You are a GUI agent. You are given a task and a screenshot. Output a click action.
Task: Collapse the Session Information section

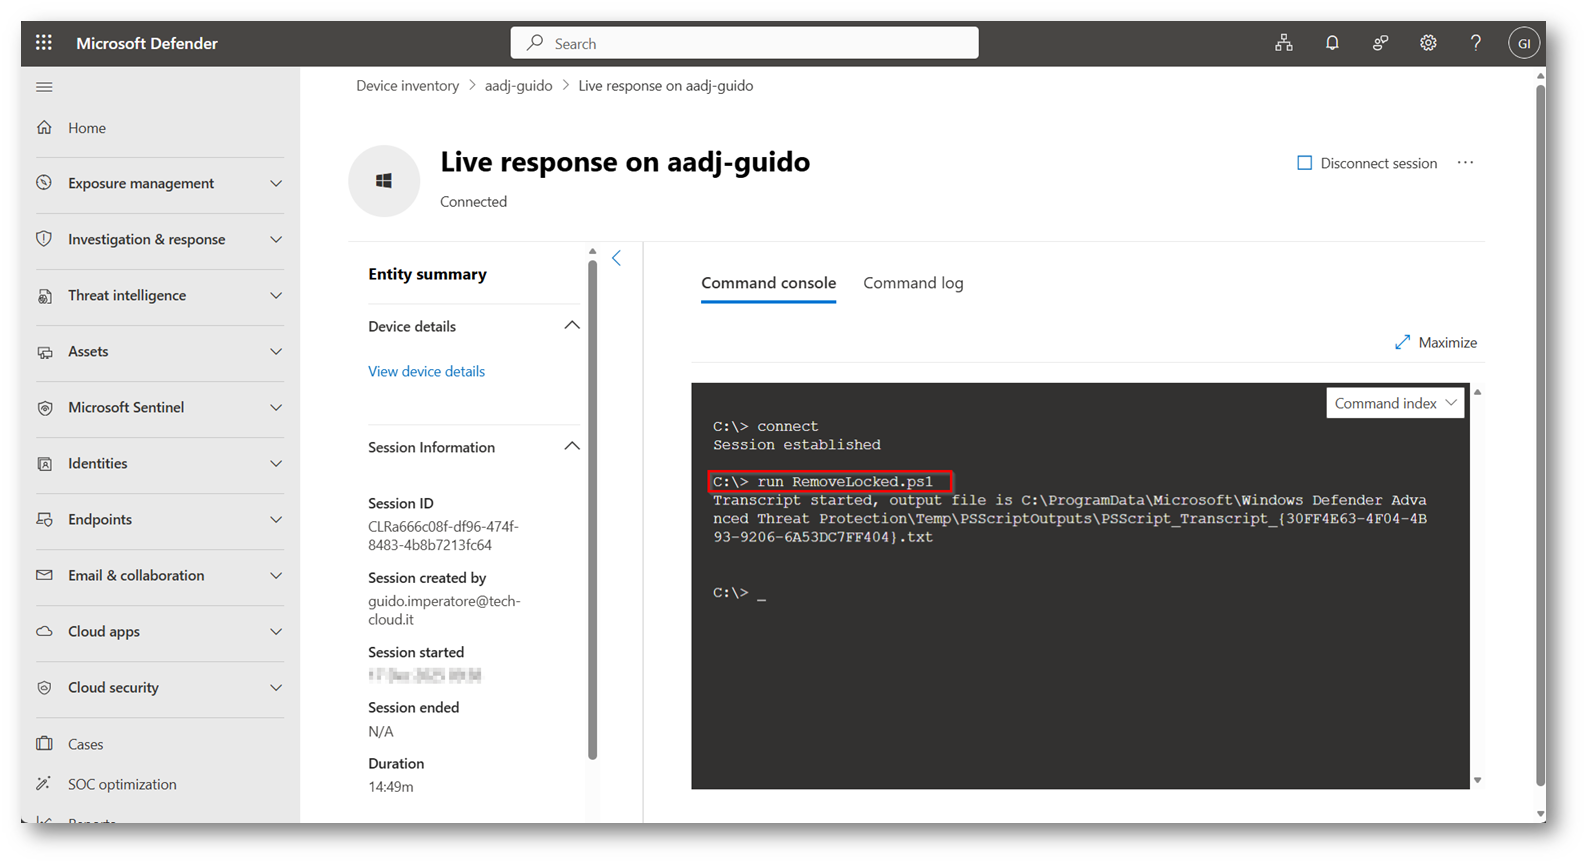pyautogui.click(x=572, y=446)
